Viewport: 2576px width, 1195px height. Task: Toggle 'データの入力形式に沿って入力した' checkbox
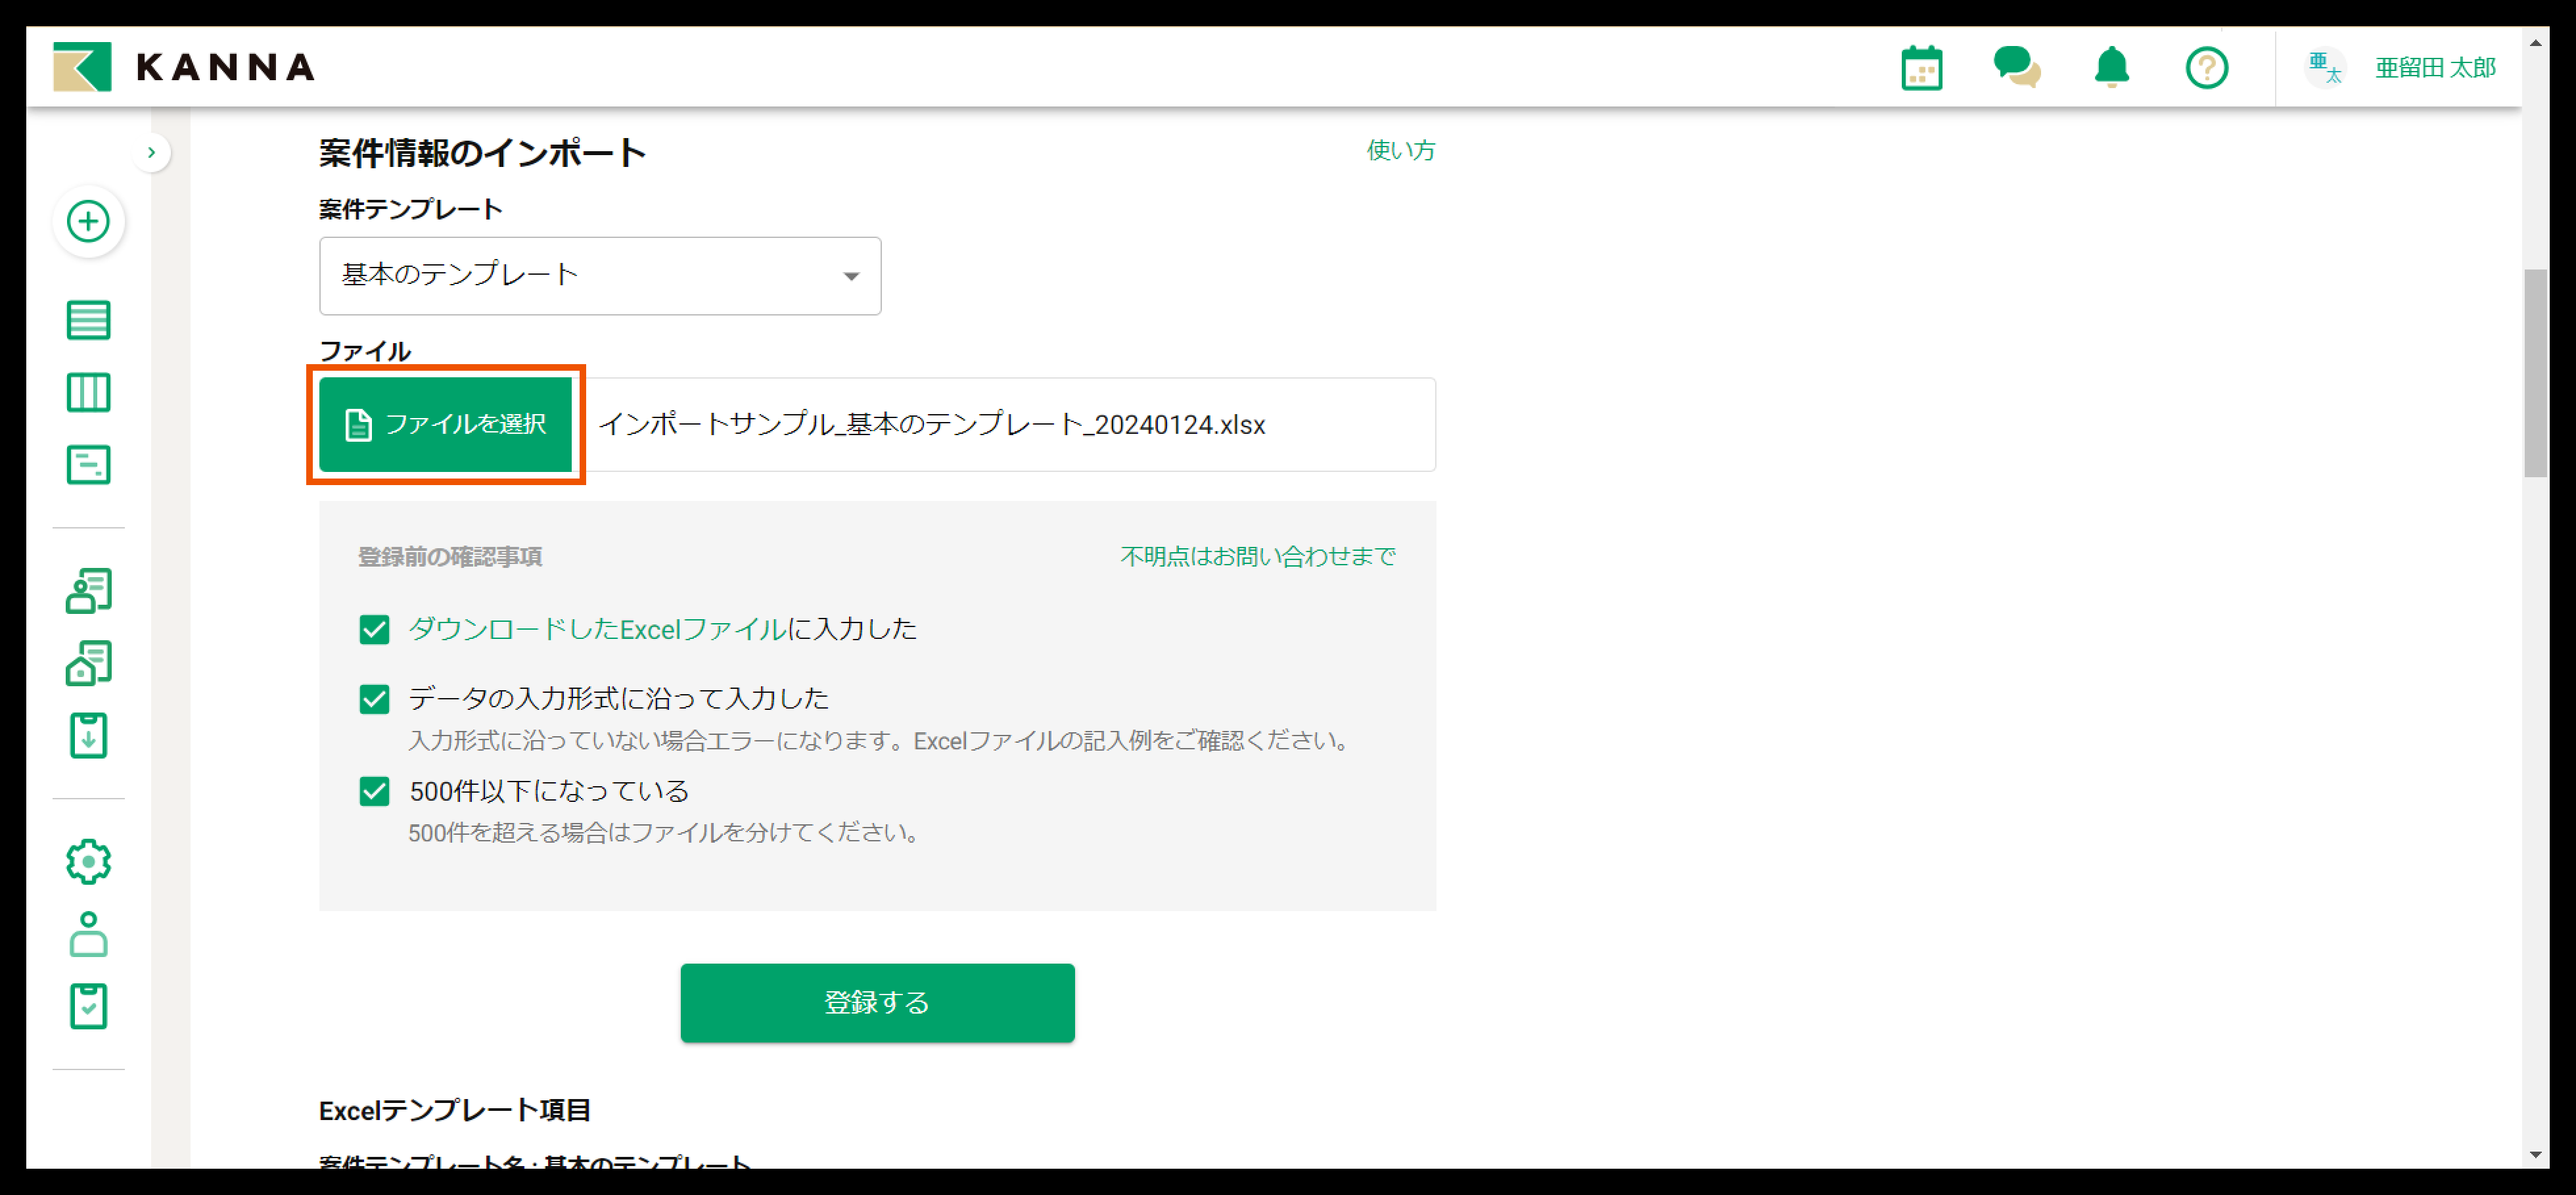coord(374,698)
